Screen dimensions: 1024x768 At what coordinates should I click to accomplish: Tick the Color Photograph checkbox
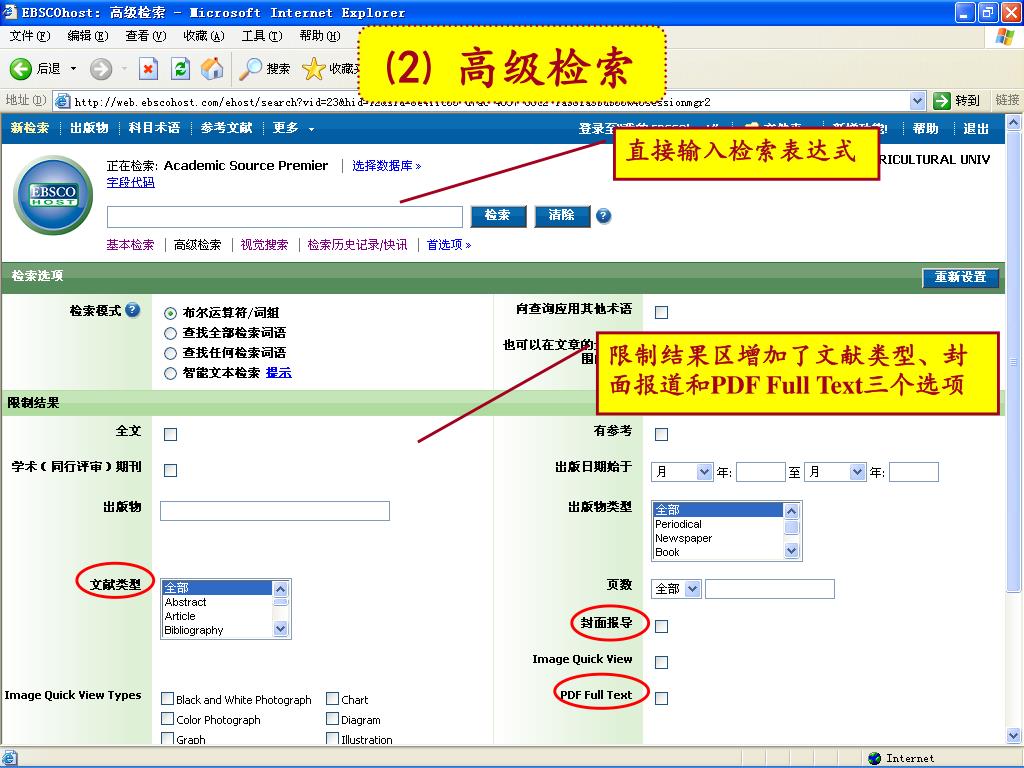click(167, 719)
